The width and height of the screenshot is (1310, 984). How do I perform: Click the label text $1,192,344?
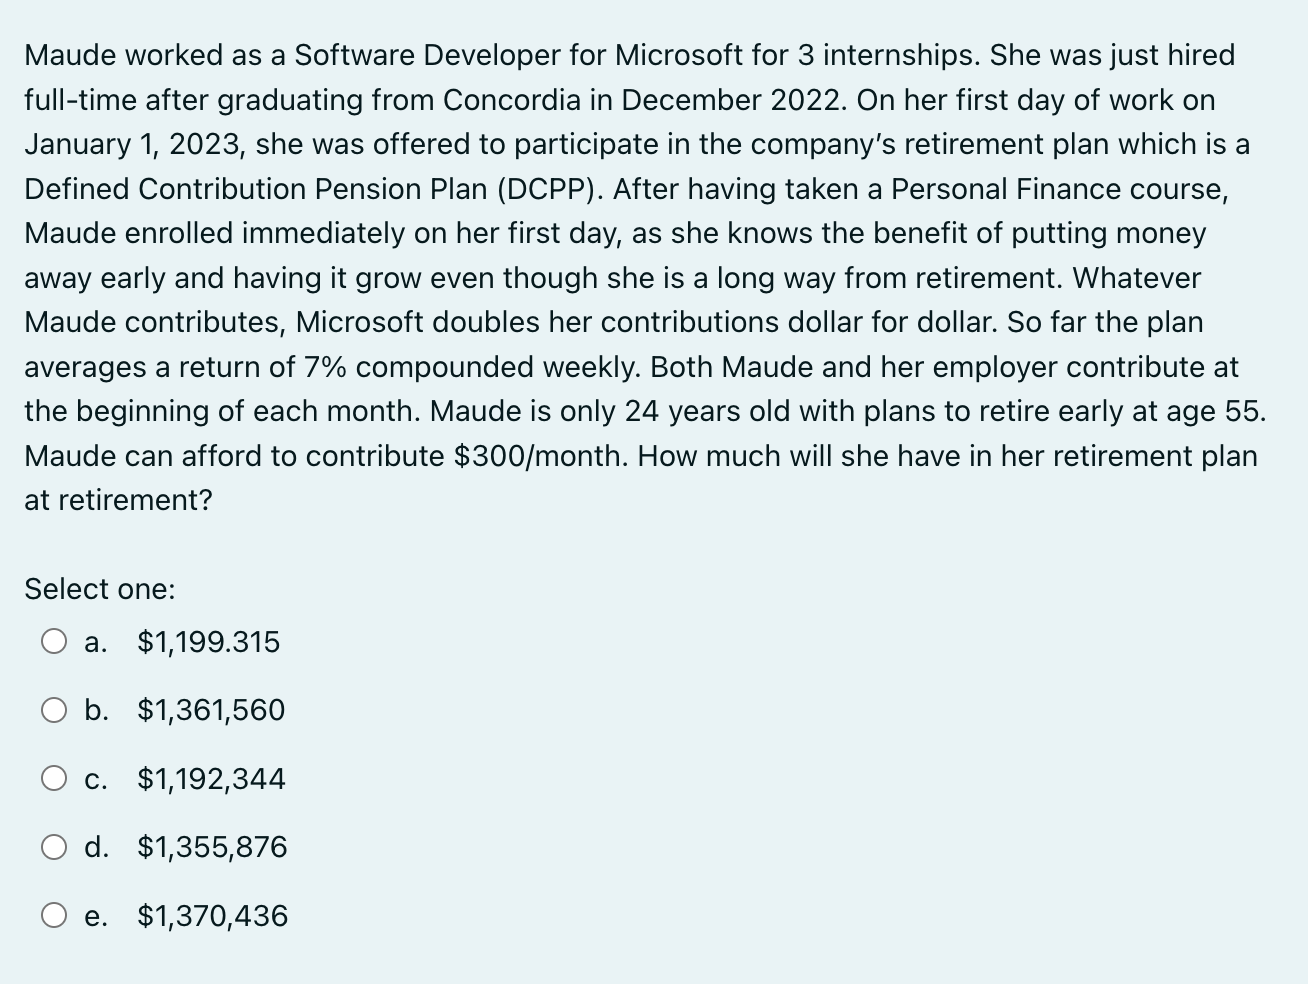pos(210,780)
